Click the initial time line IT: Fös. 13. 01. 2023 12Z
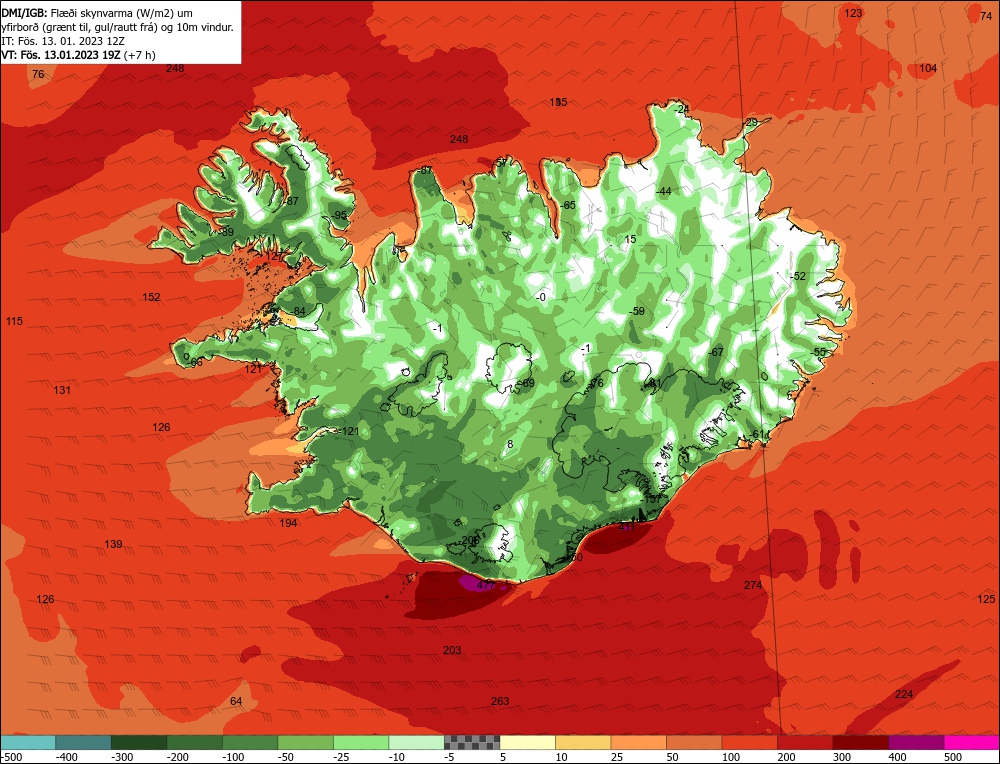Image resolution: width=1000 pixels, height=764 pixels. coord(63,41)
